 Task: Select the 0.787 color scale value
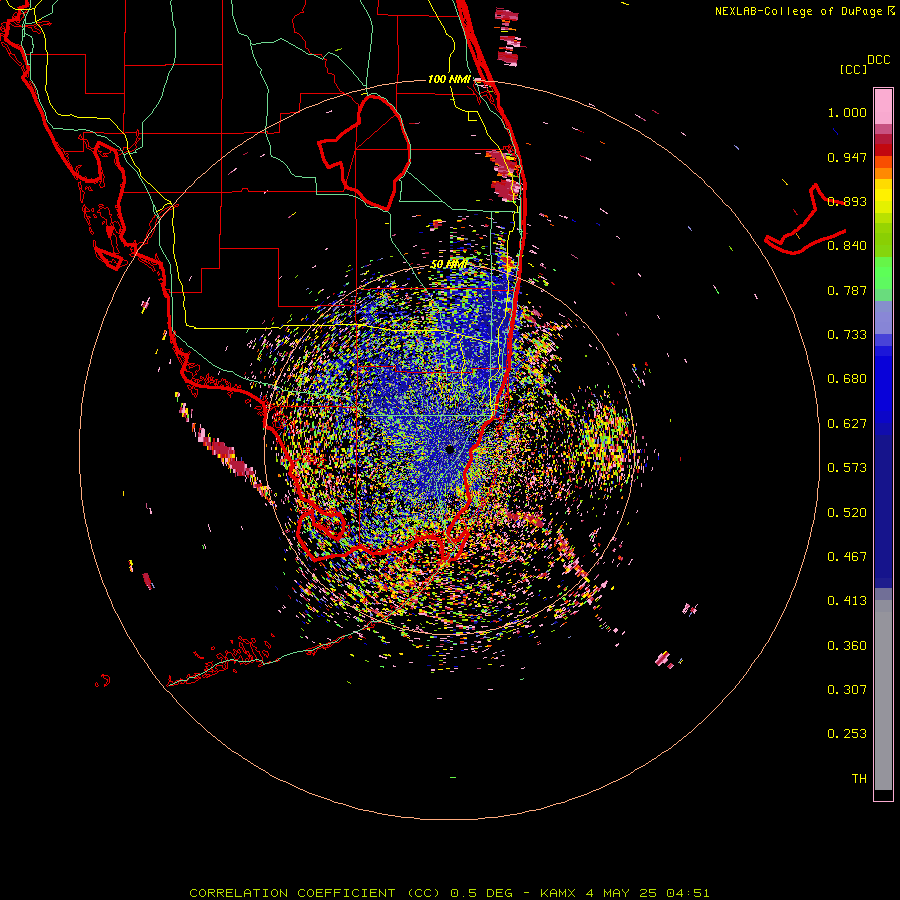tap(847, 290)
